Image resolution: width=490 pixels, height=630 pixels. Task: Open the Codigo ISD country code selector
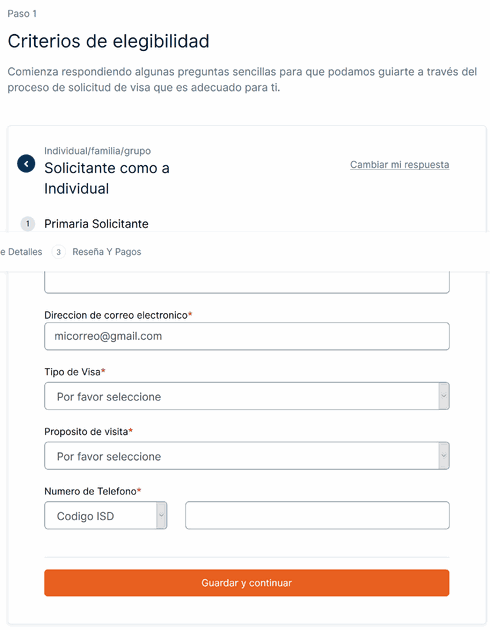point(106,515)
